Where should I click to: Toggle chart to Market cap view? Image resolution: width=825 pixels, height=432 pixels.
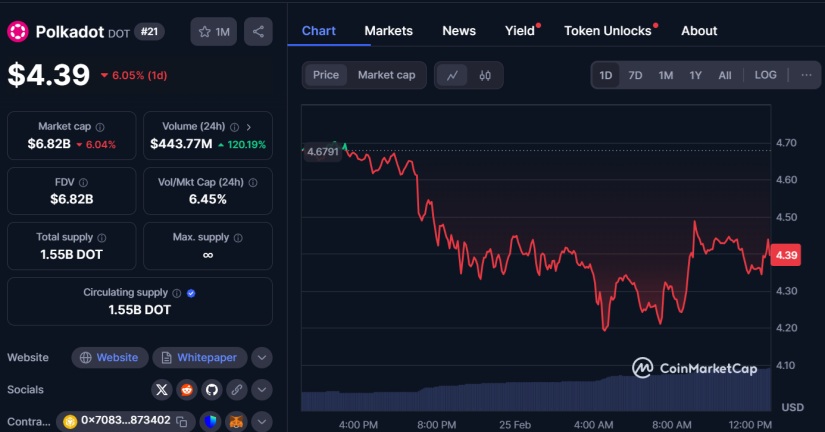[386, 75]
